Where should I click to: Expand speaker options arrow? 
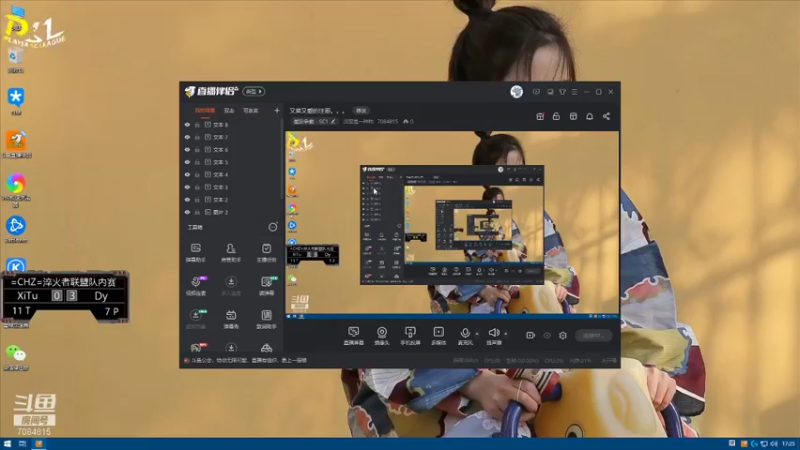click(x=506, y=334)
